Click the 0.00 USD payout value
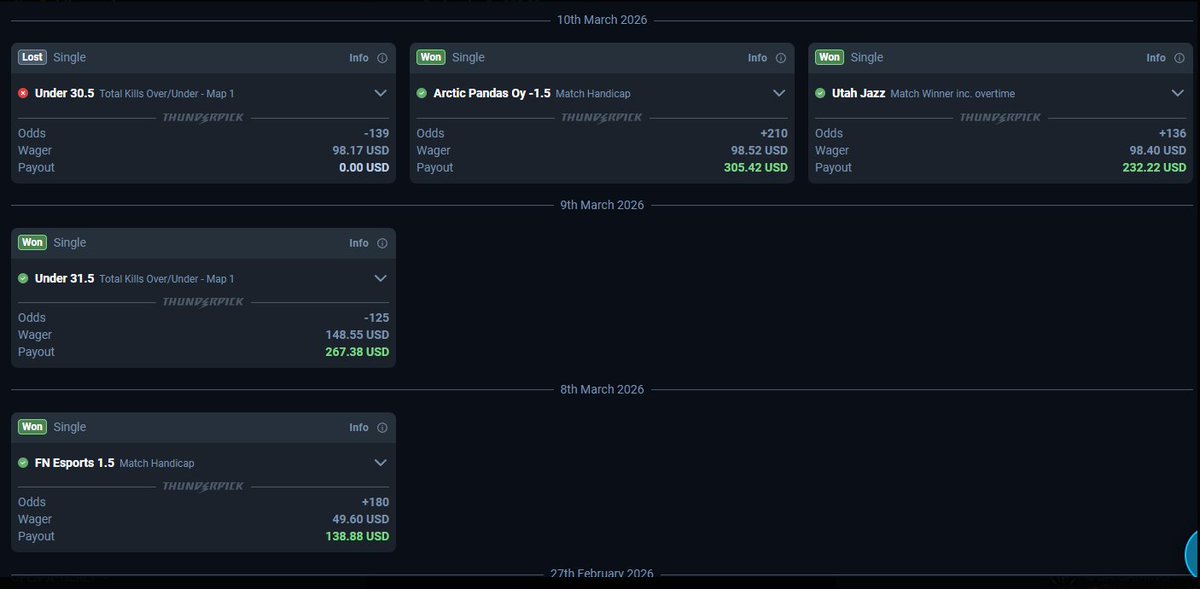Viewport: 1200px width, 589px height. (364, 167)
